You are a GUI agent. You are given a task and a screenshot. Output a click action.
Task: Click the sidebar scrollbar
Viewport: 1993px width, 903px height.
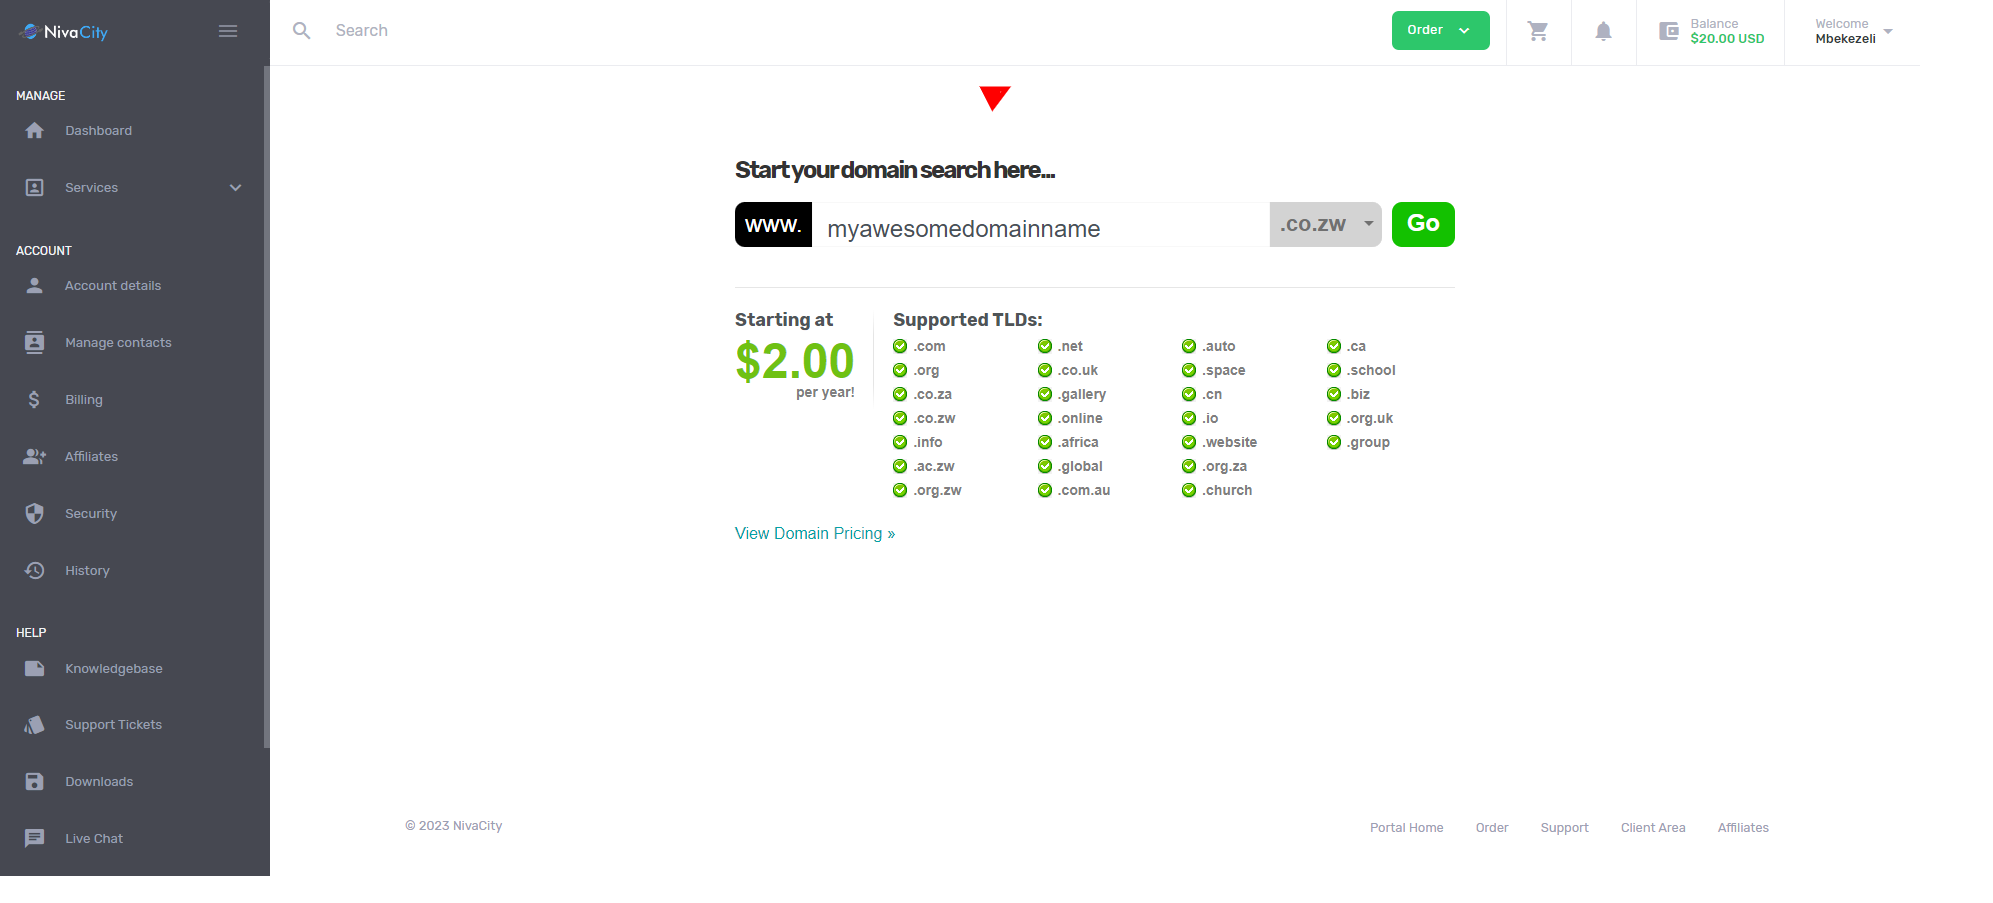266,406
